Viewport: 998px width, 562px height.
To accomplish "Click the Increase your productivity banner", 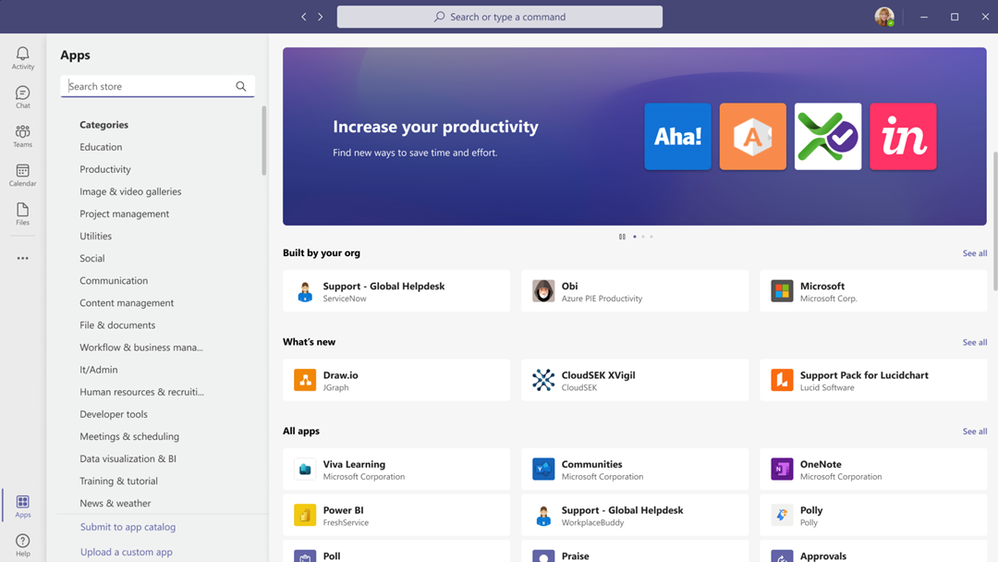I will tap(635, 136).
